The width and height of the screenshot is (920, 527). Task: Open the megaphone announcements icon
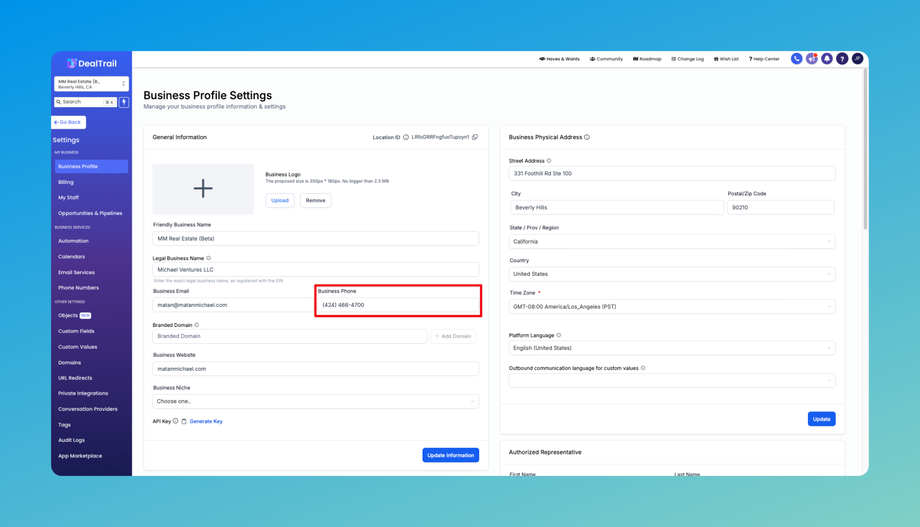812,59
